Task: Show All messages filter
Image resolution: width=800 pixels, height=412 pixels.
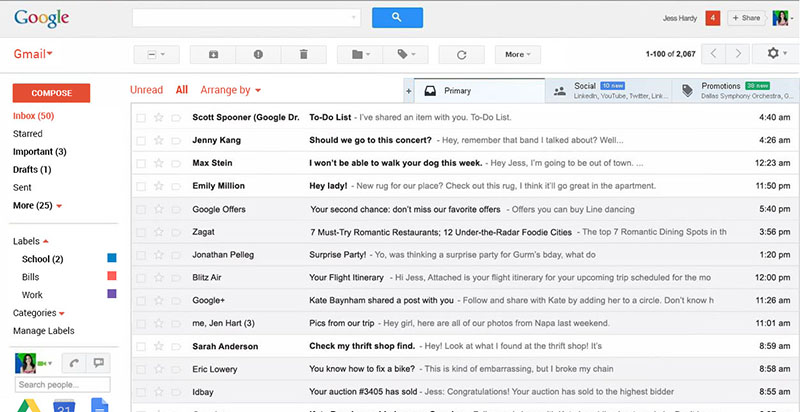Action: (x=182, y=90)
